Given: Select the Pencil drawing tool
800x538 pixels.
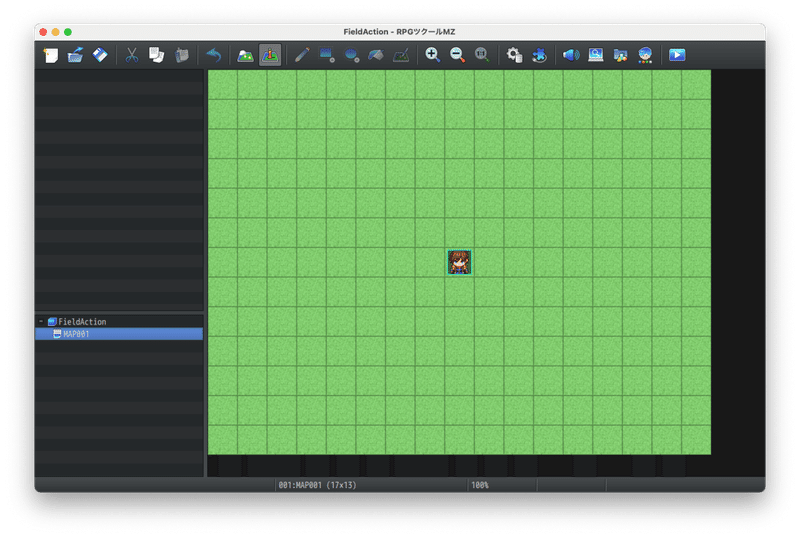Looking at the screenshot, I should point(302,55).
